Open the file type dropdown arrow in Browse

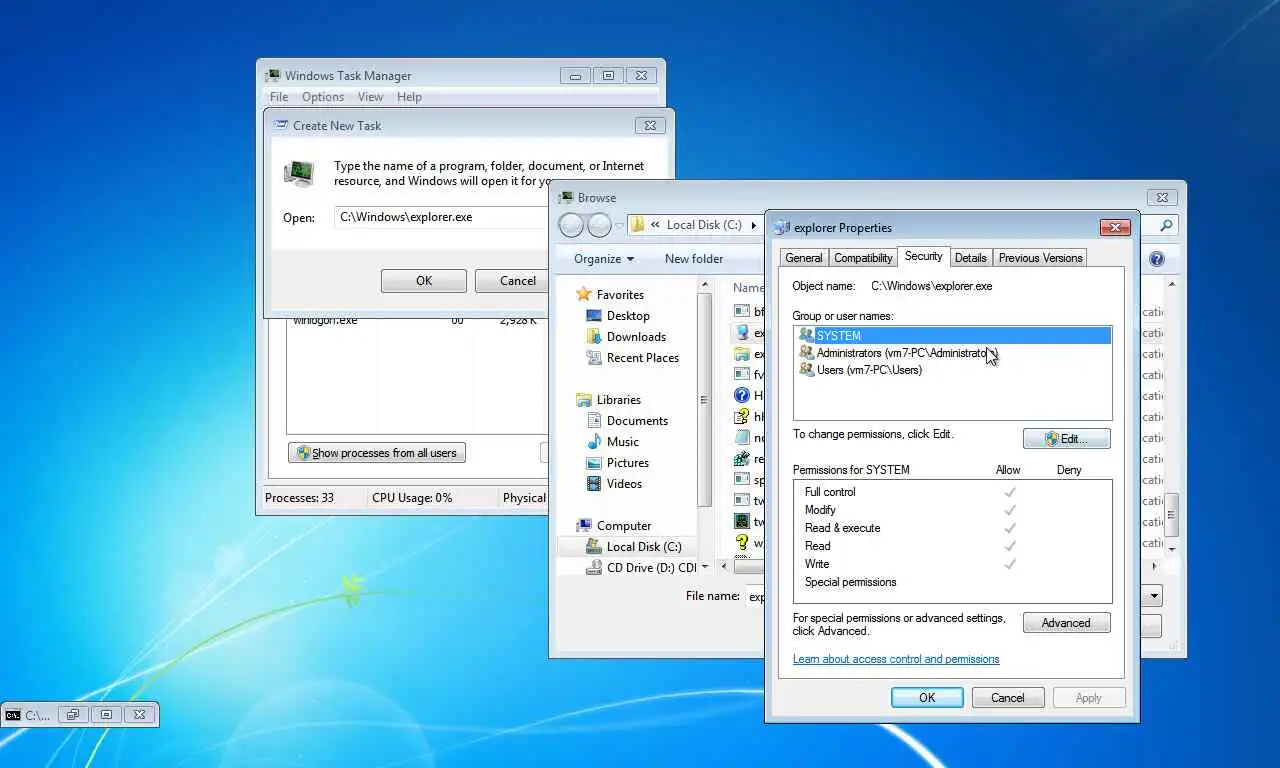pos(1154,596)
